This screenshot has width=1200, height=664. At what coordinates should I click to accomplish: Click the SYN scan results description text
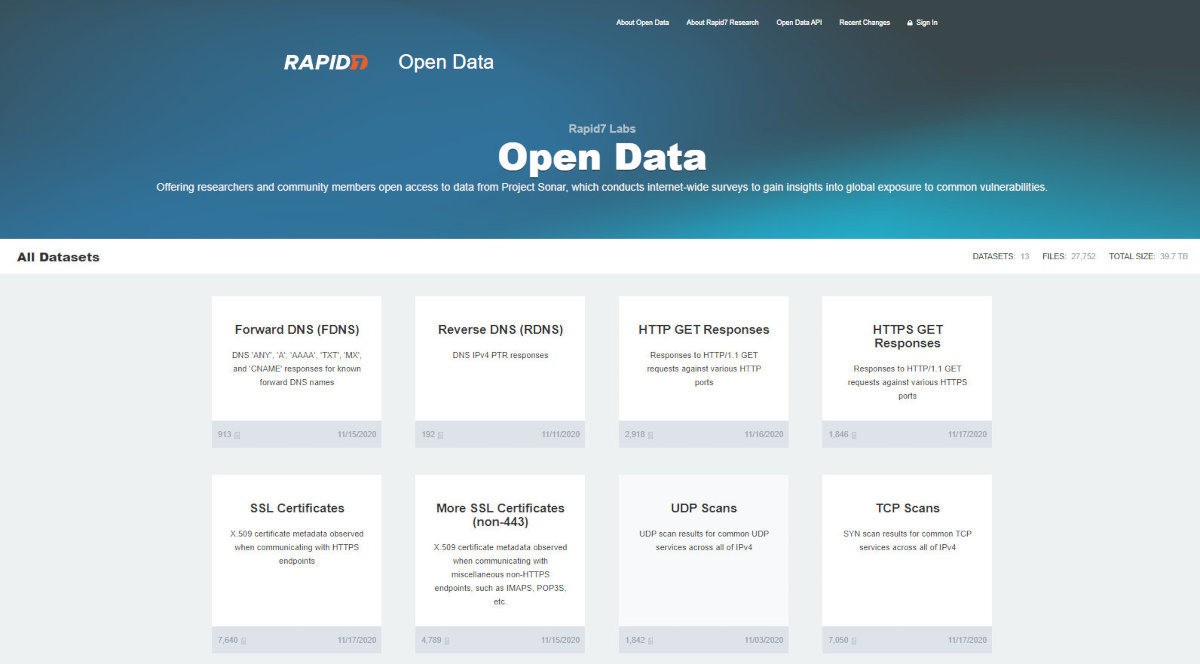[x=908, y=540]
